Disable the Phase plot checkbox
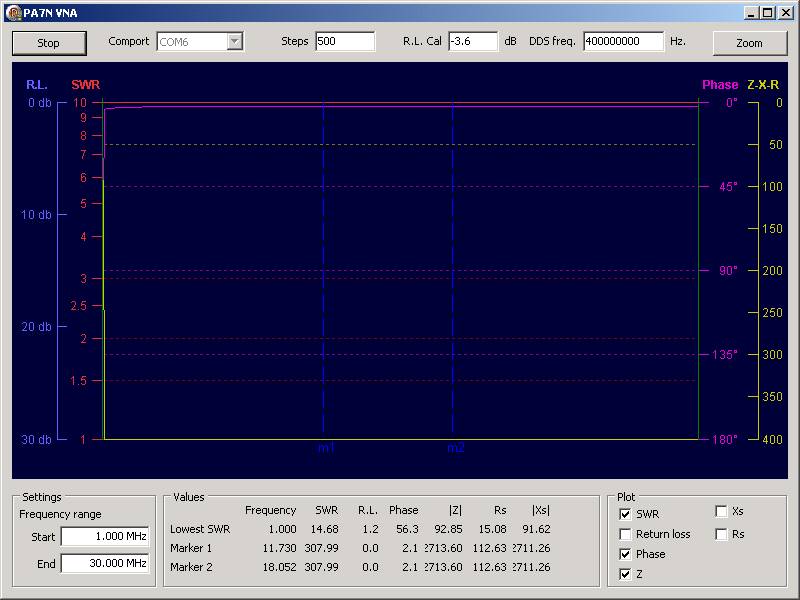Viewport: 800px width, 600px height. [x=626, y=554]
